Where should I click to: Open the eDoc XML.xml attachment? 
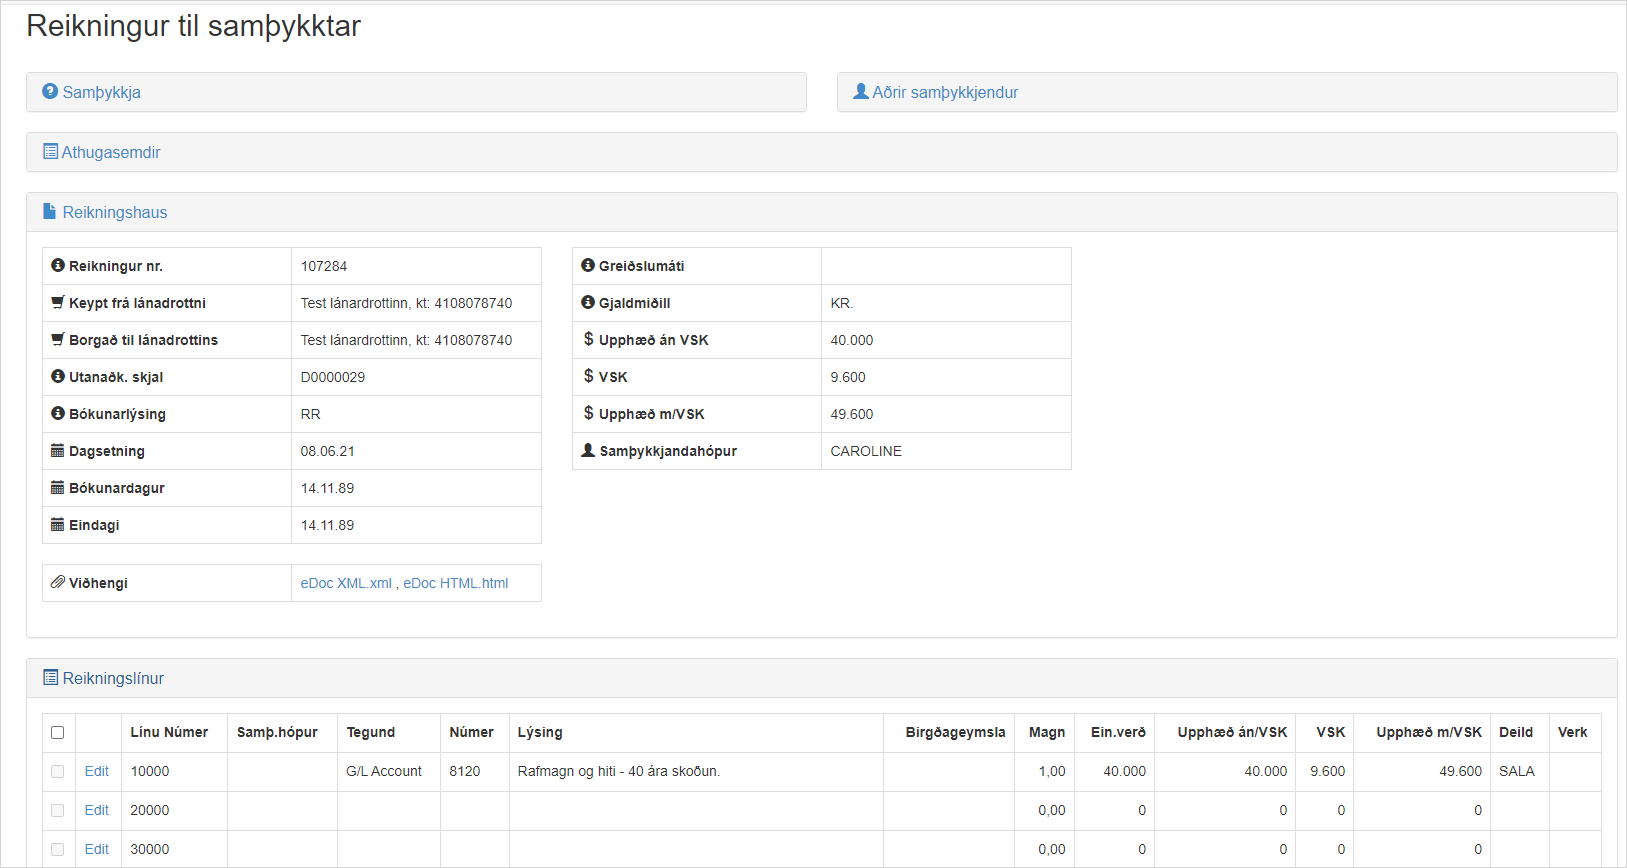346,583
